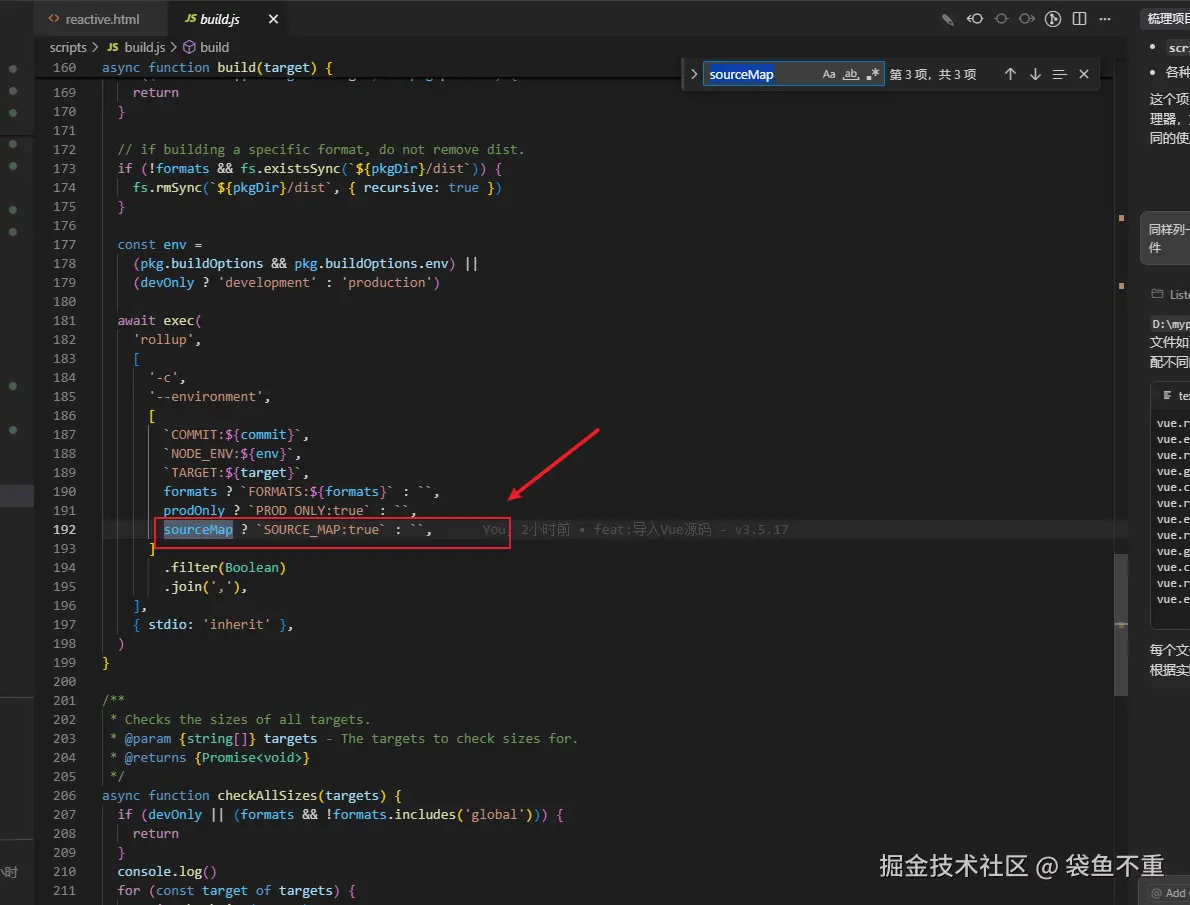The height and width of the screenshot is (905, 1190).
Task: Click checkAllSizes function name on line 206
Action: tap(267, 795)
